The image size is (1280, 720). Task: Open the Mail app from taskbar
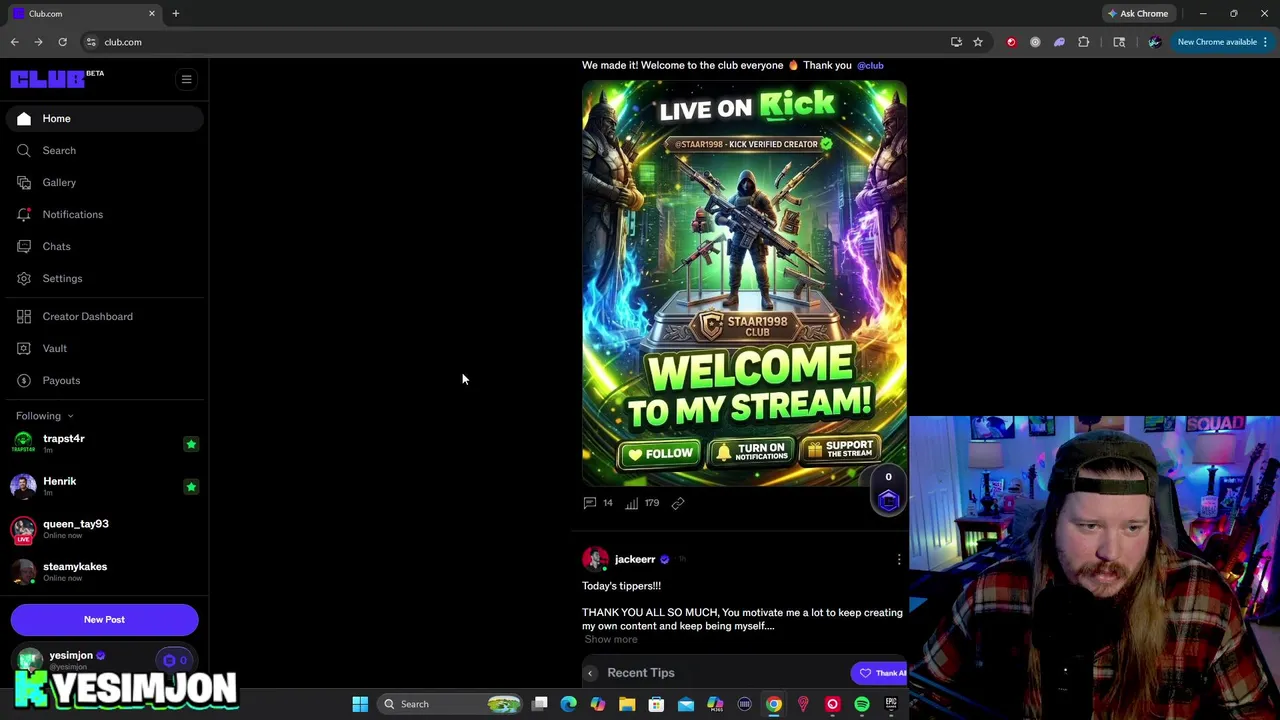click(686, 704)
